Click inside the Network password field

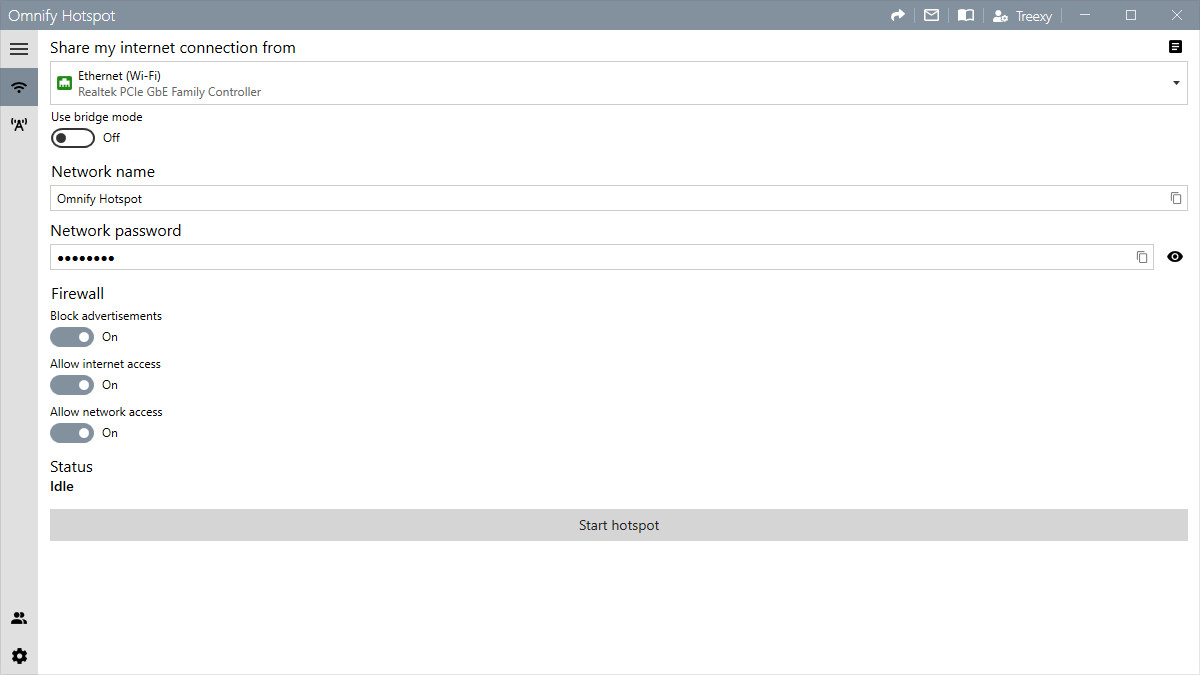[x=500, y=257]
